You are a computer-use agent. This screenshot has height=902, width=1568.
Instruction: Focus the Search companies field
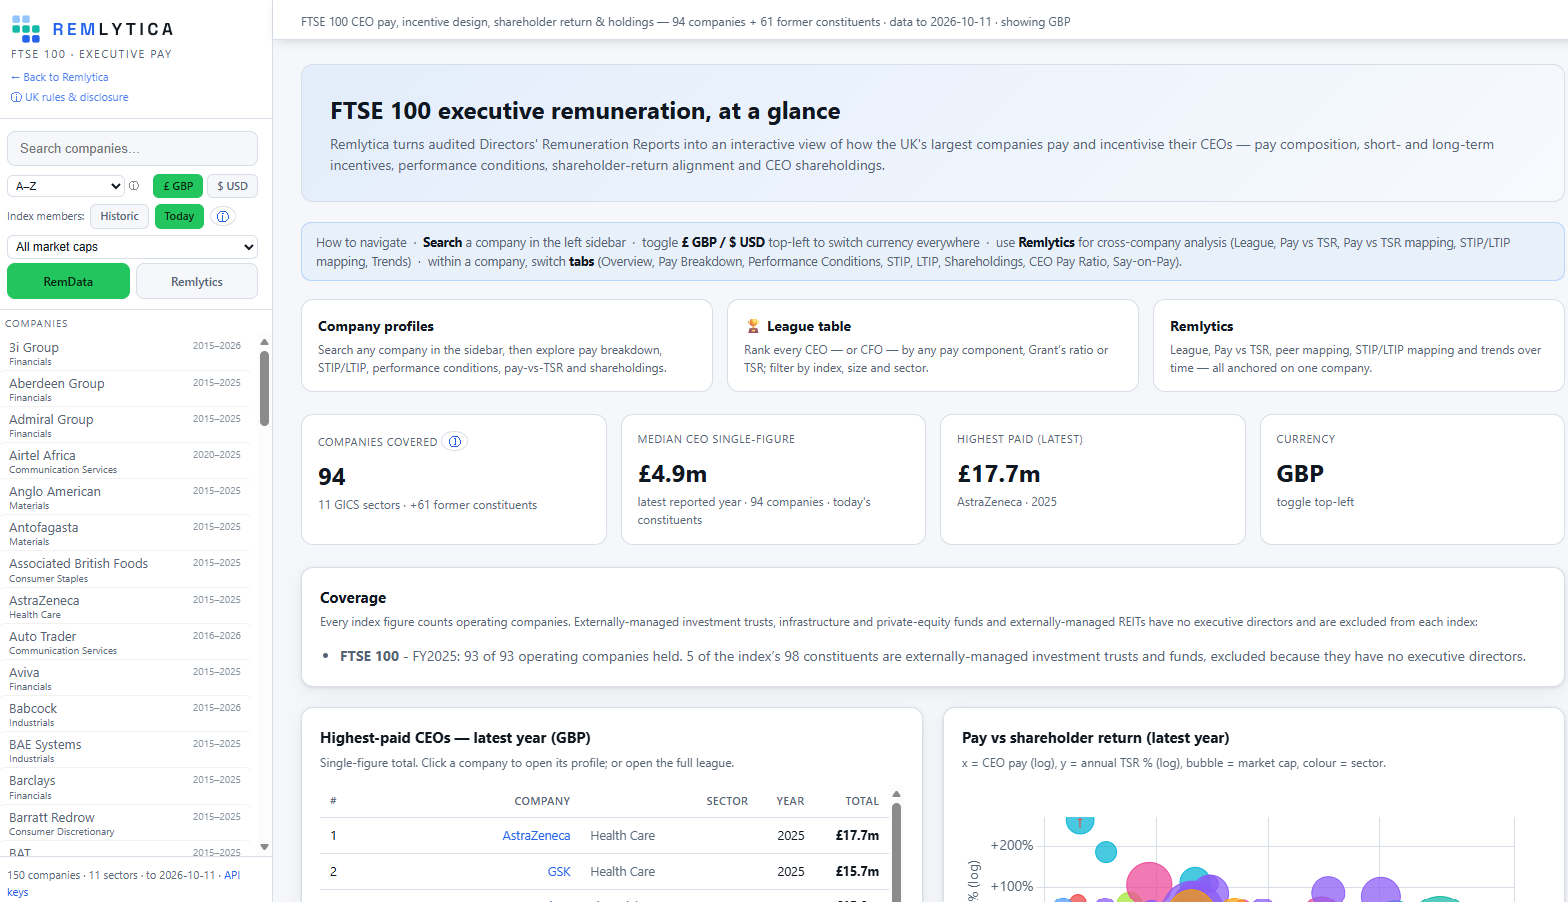point(132,148)
